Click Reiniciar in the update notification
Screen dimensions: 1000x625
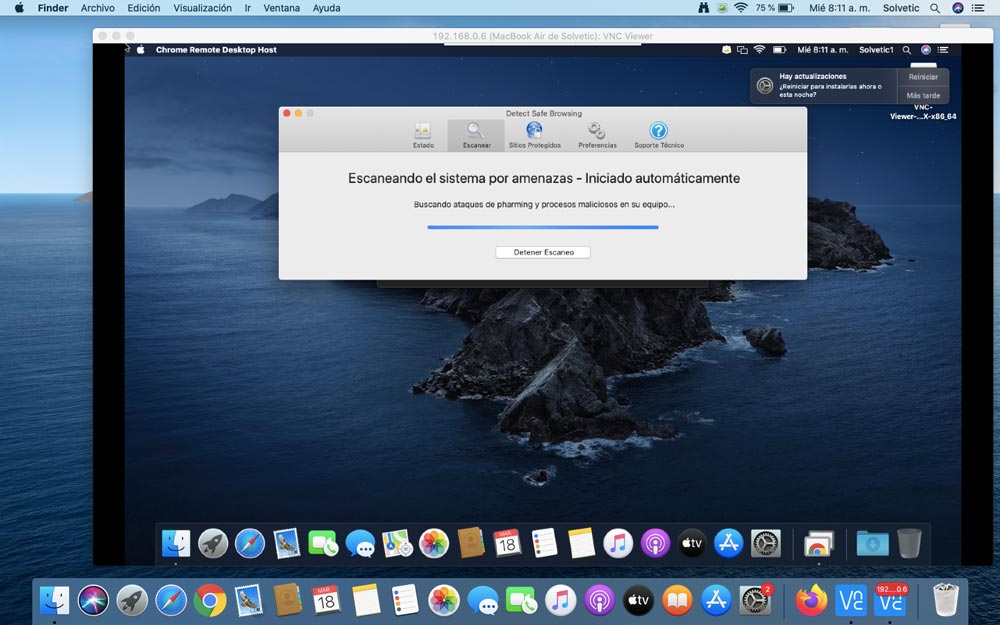923,77
